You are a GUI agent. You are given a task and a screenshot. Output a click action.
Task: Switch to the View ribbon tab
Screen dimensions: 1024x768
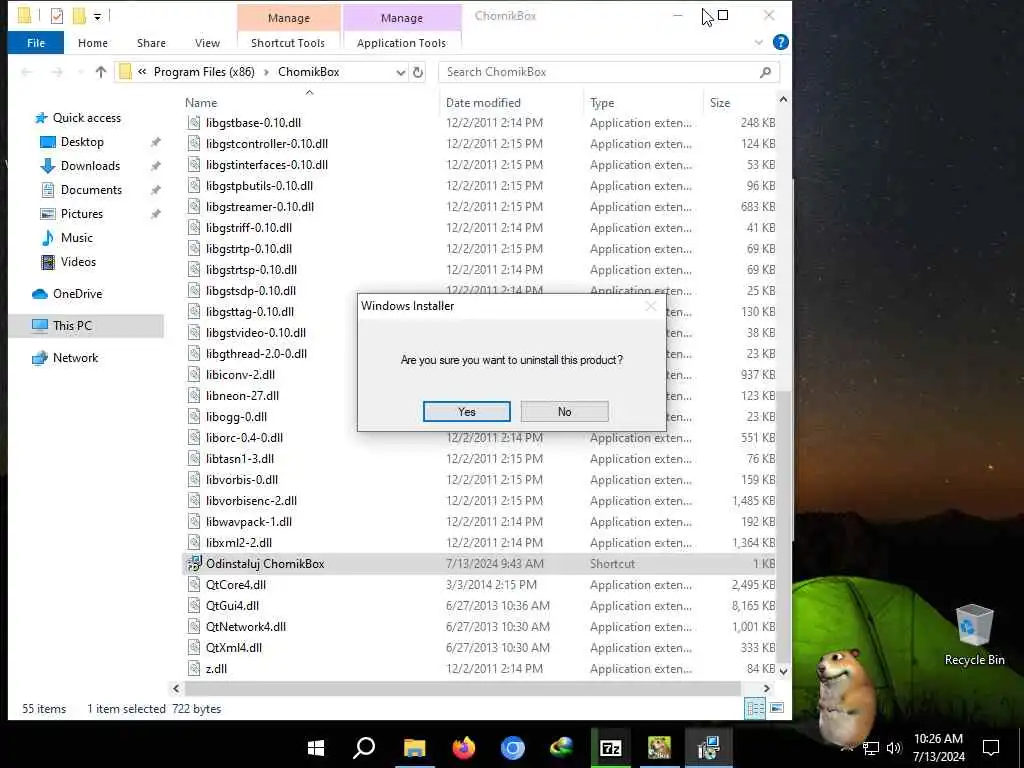click(207, 43)
